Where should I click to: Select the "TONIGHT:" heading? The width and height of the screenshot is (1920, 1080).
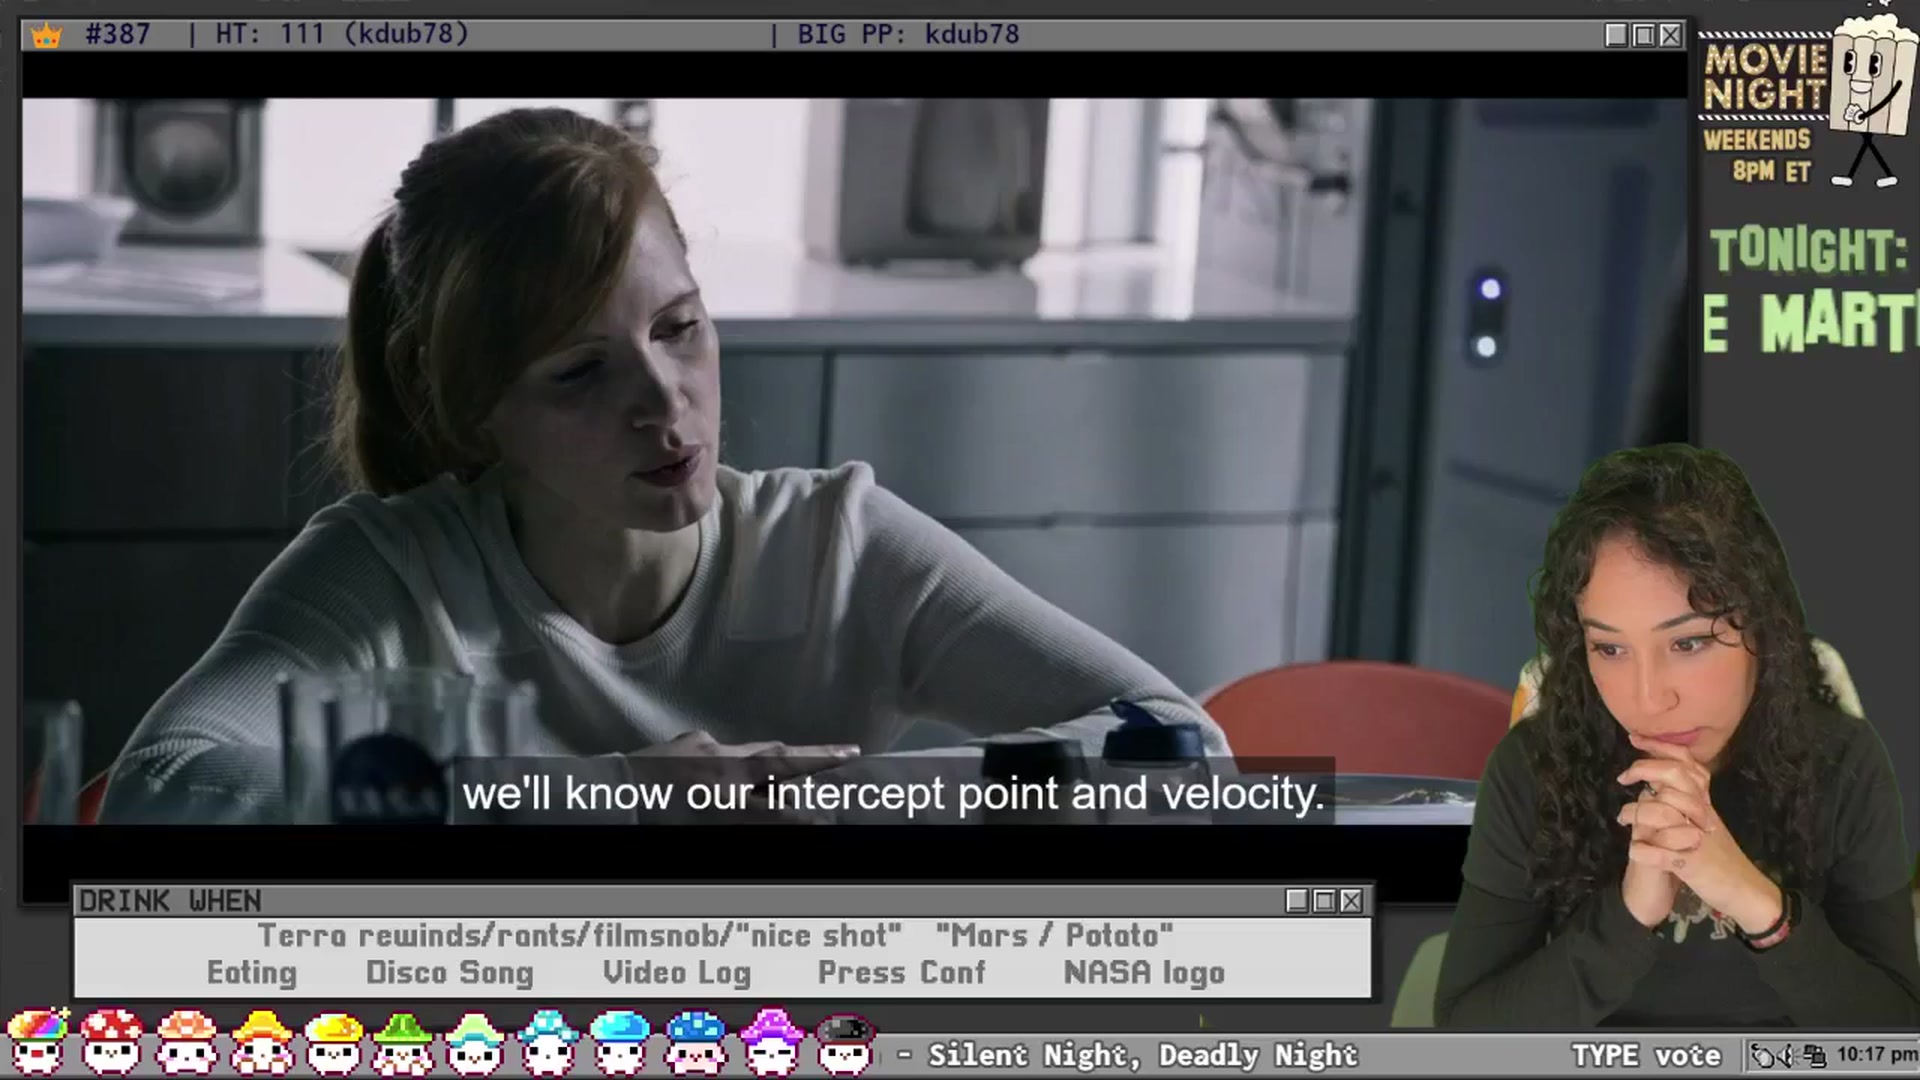(x=1809, y=251)
